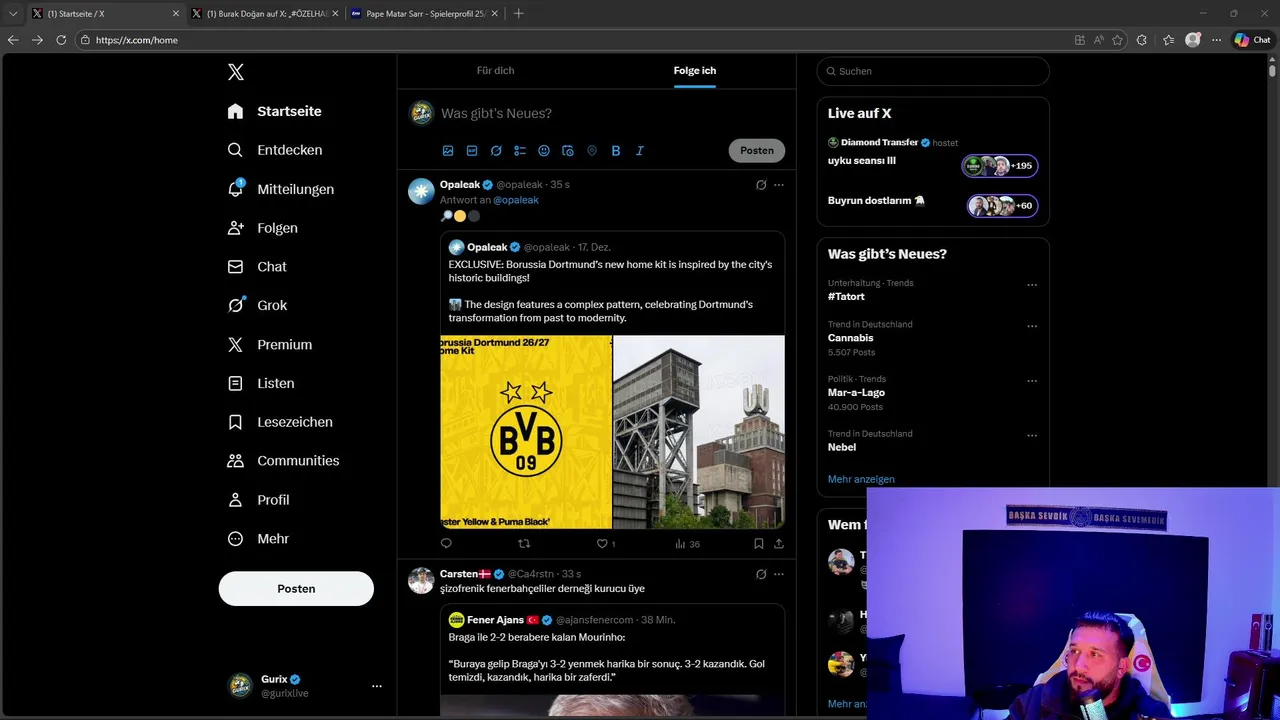Open the #Tatort trend
This screenshot has width=1280, height=720.
click(846, 297)
